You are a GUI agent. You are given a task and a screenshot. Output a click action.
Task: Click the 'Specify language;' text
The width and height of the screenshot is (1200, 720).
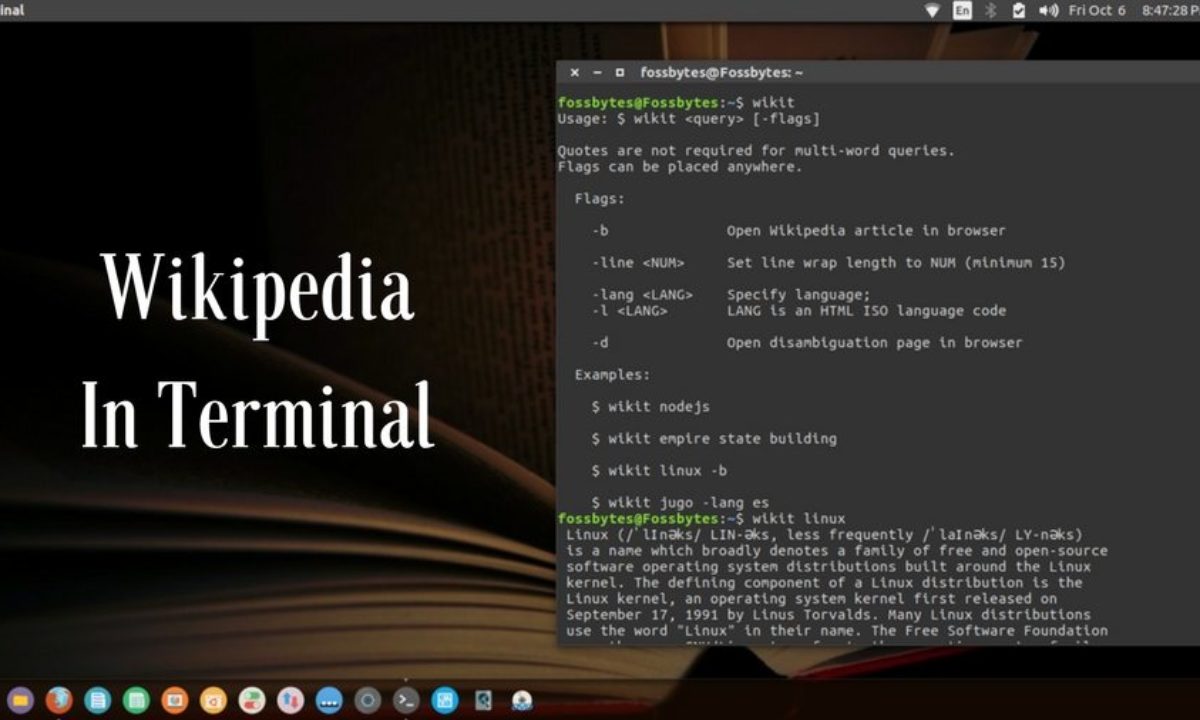pyautogui.click(x=799, y=295)
